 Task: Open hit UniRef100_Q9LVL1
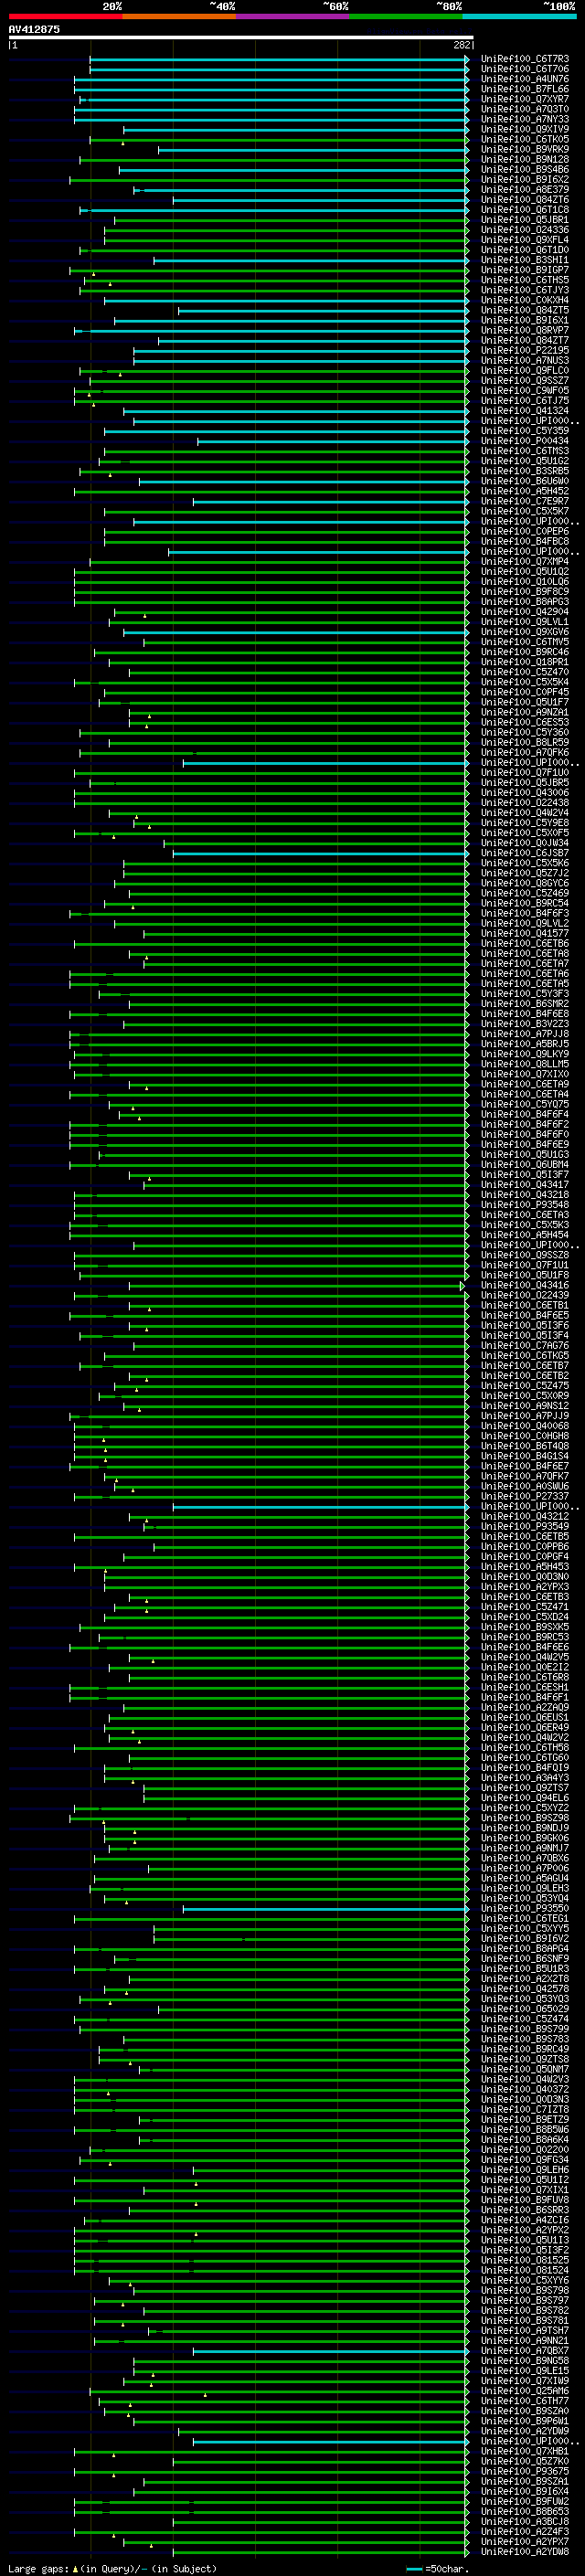tap(525, 622)
